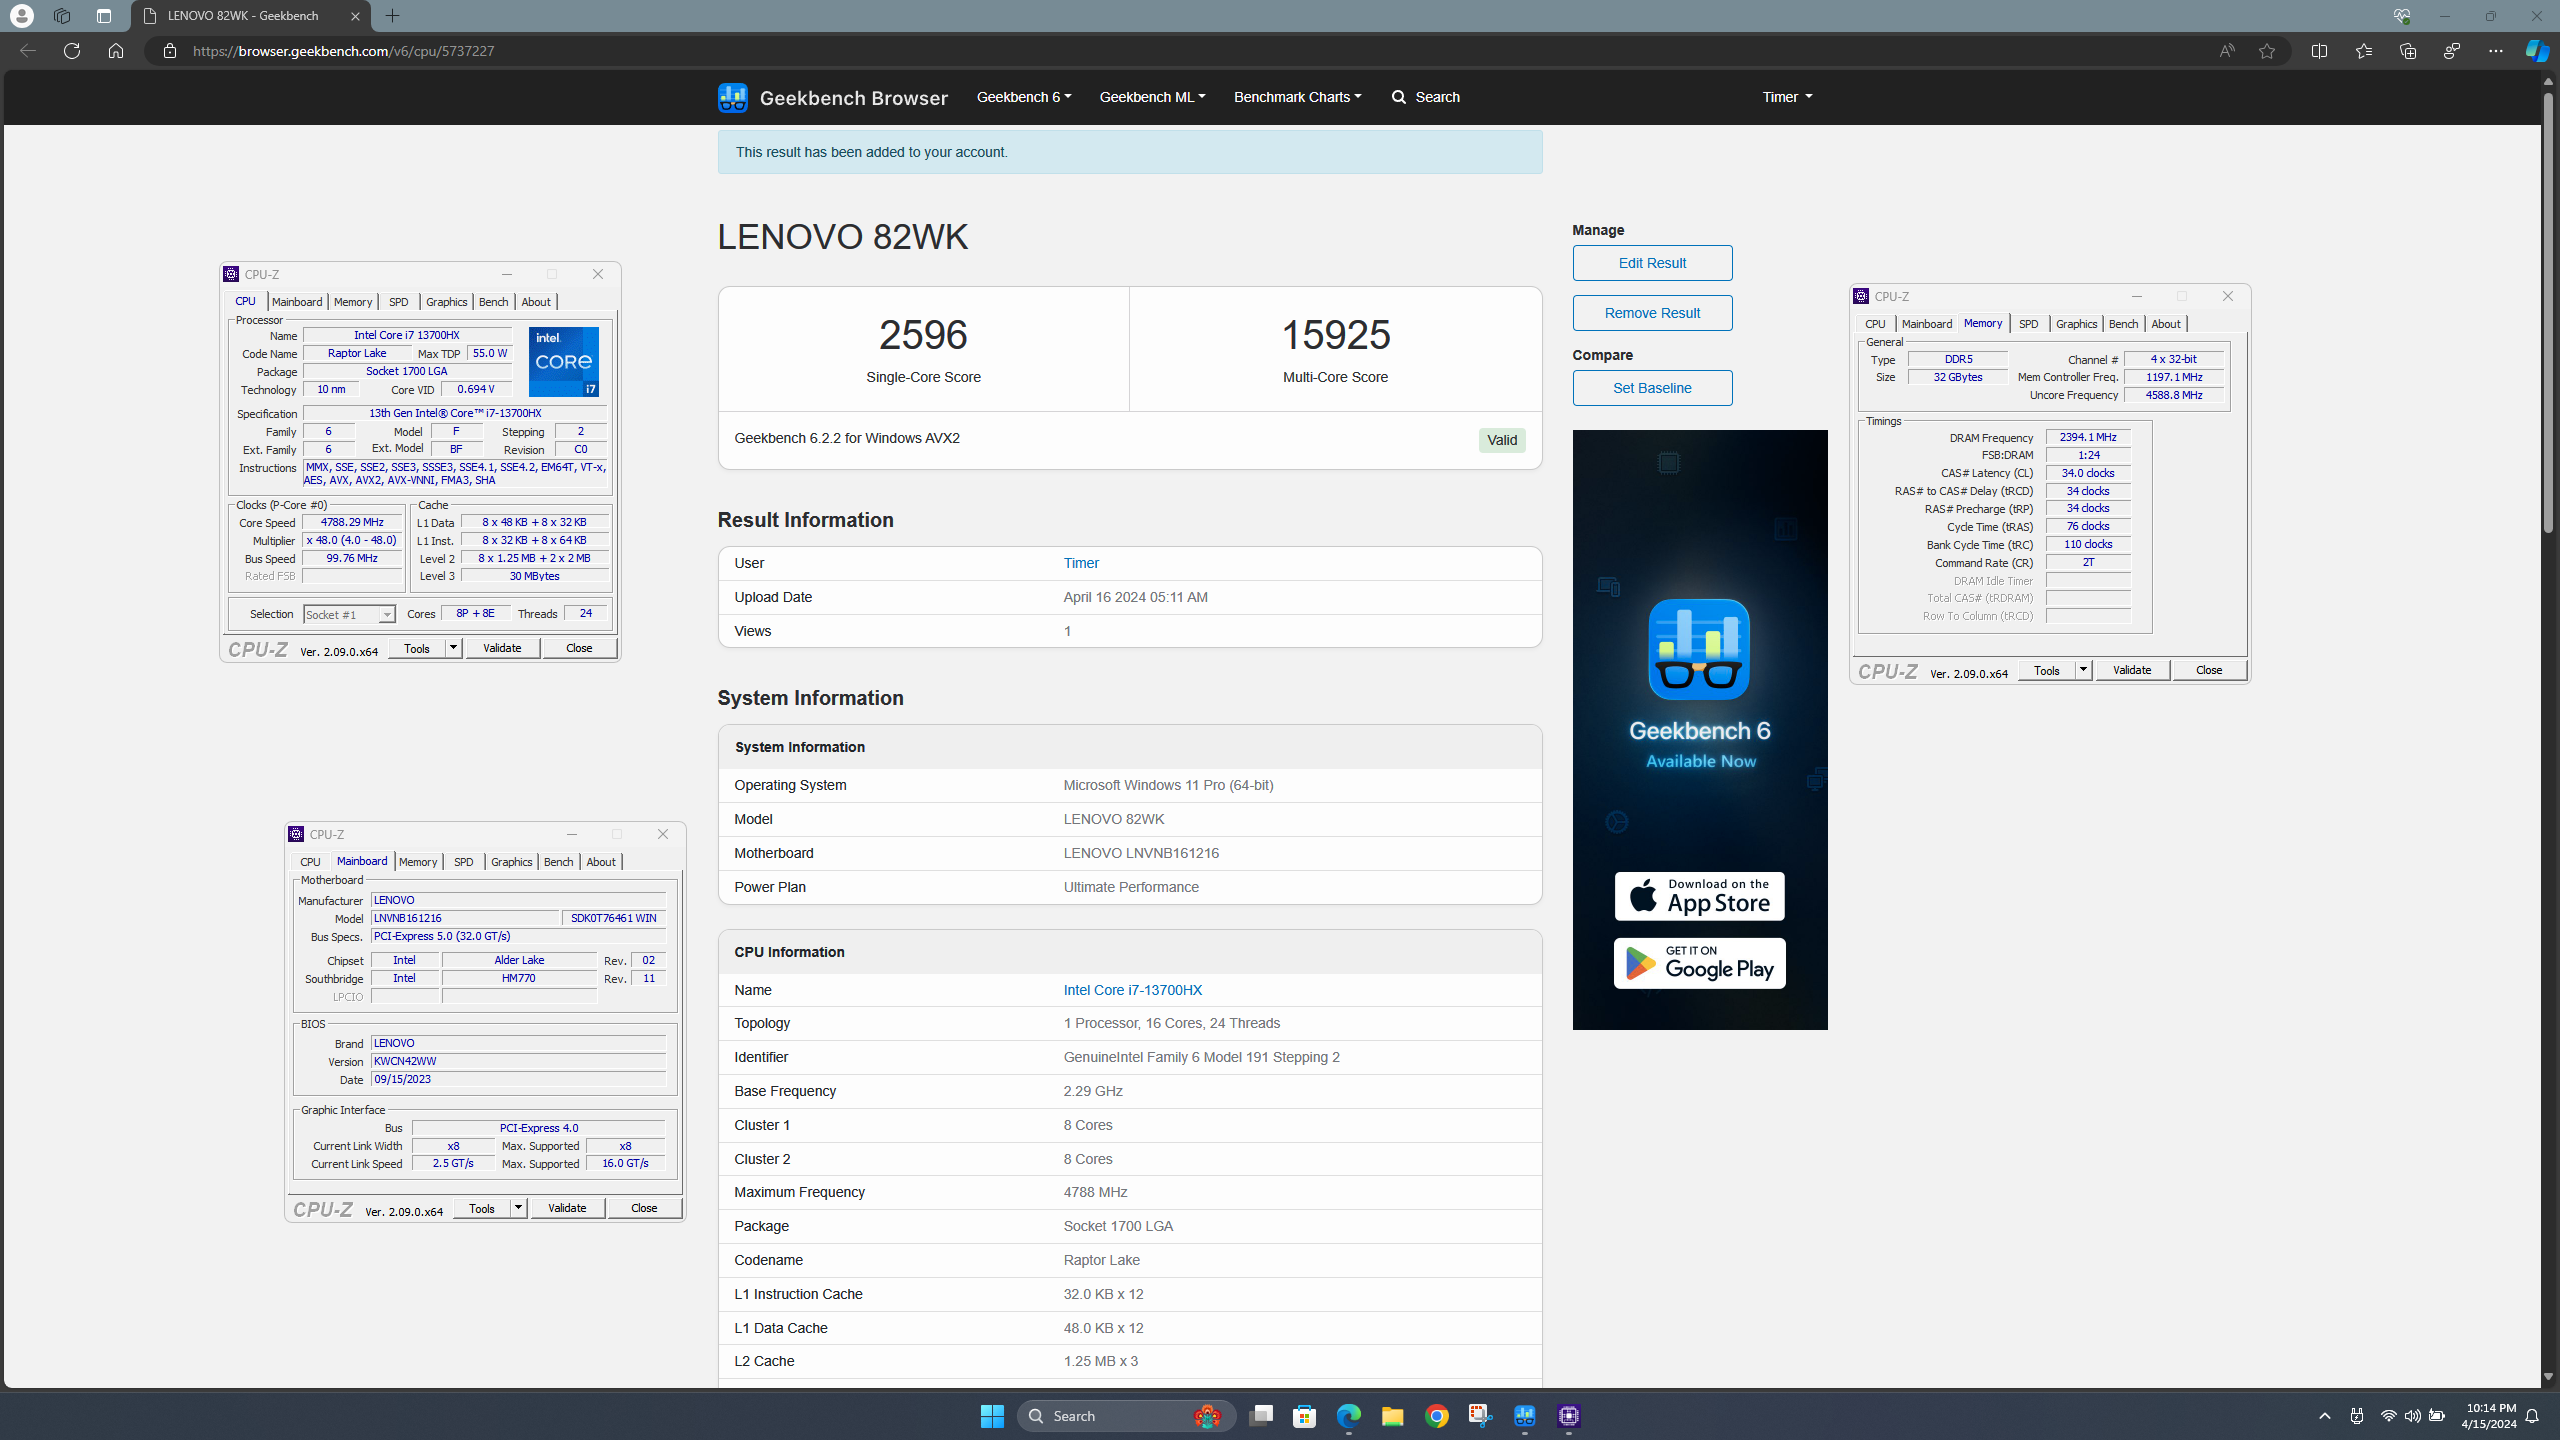Click the search magnifier in Geekbench navbar
The image size is (2560, 1440).
[1398, 97]
